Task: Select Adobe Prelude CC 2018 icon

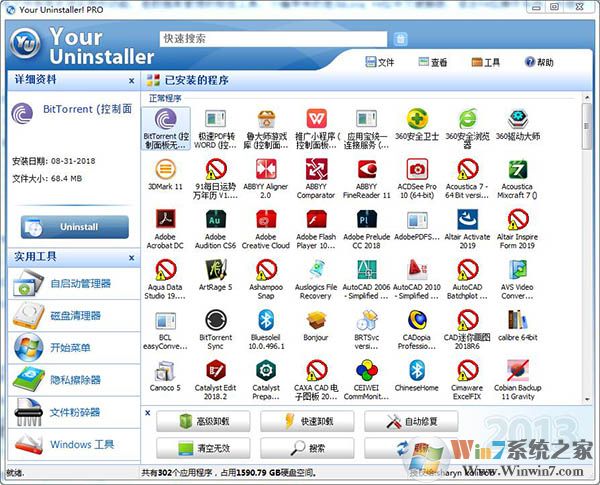Action: coord(367,219)
